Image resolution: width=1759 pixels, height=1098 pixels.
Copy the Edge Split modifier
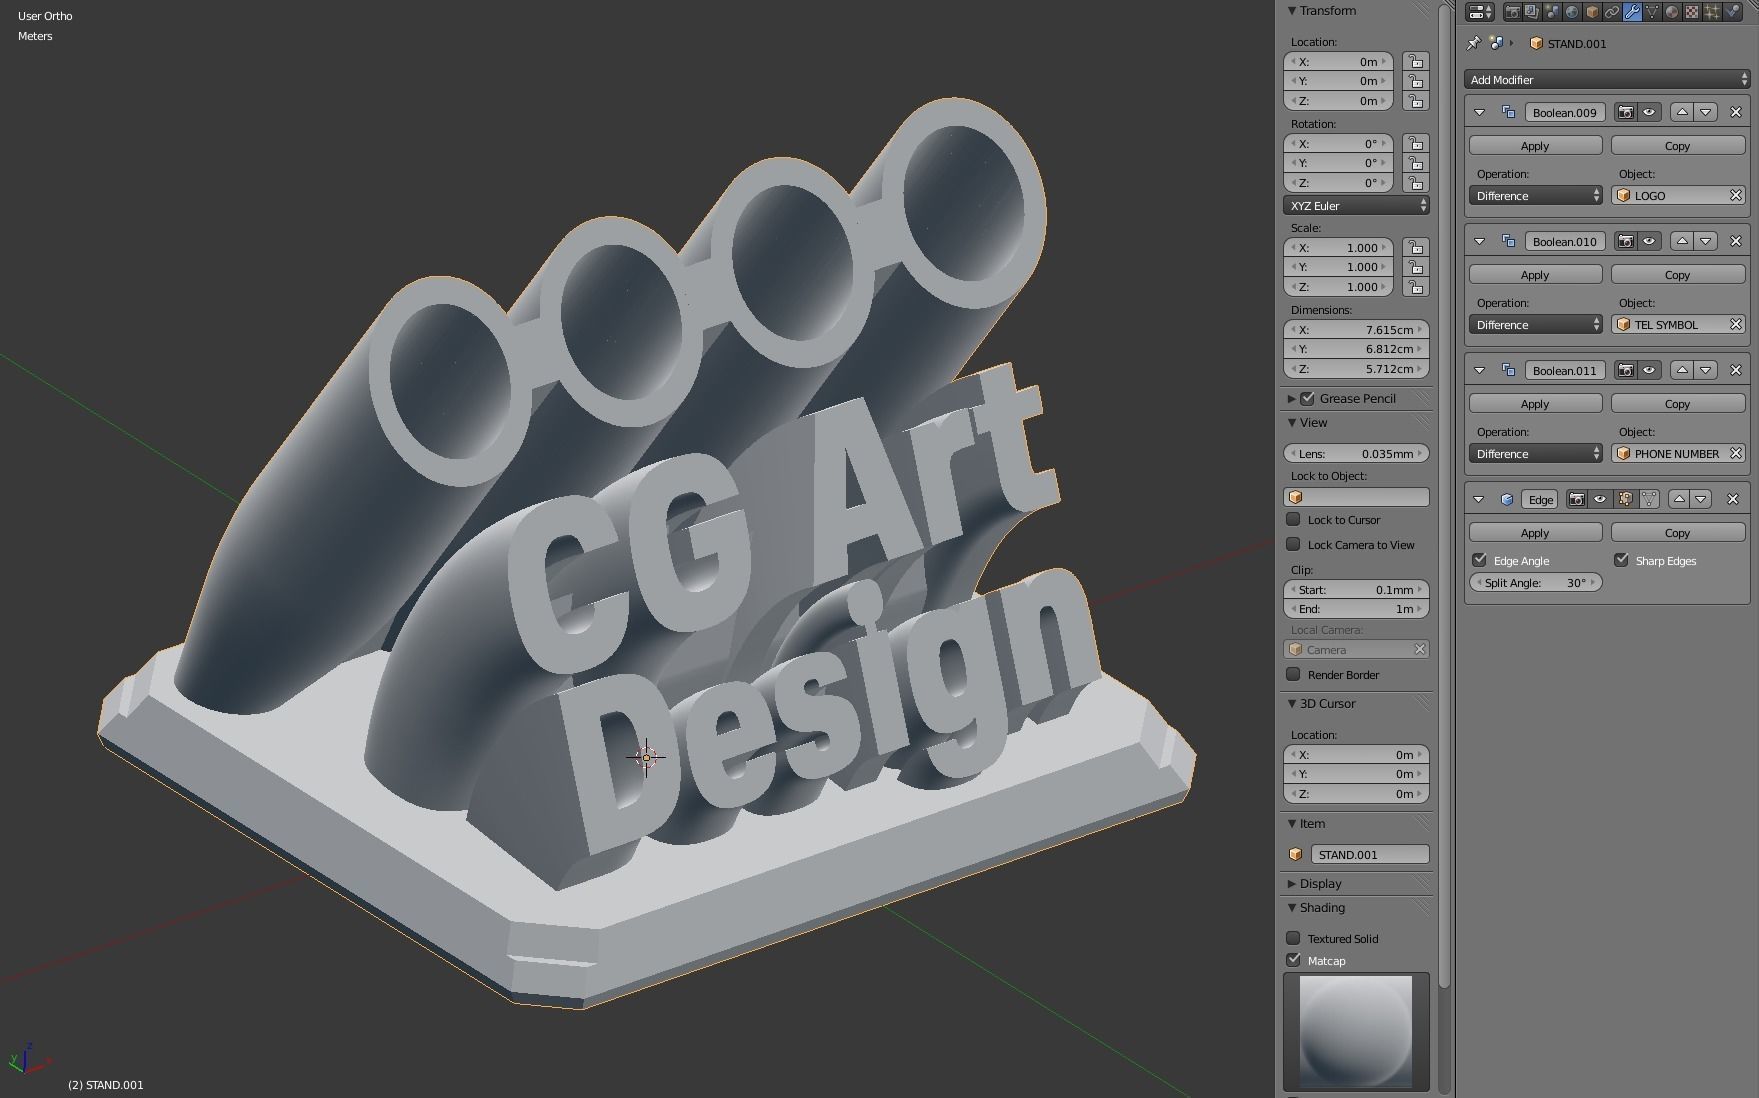pyautogui.click(x=1678, y=532)
